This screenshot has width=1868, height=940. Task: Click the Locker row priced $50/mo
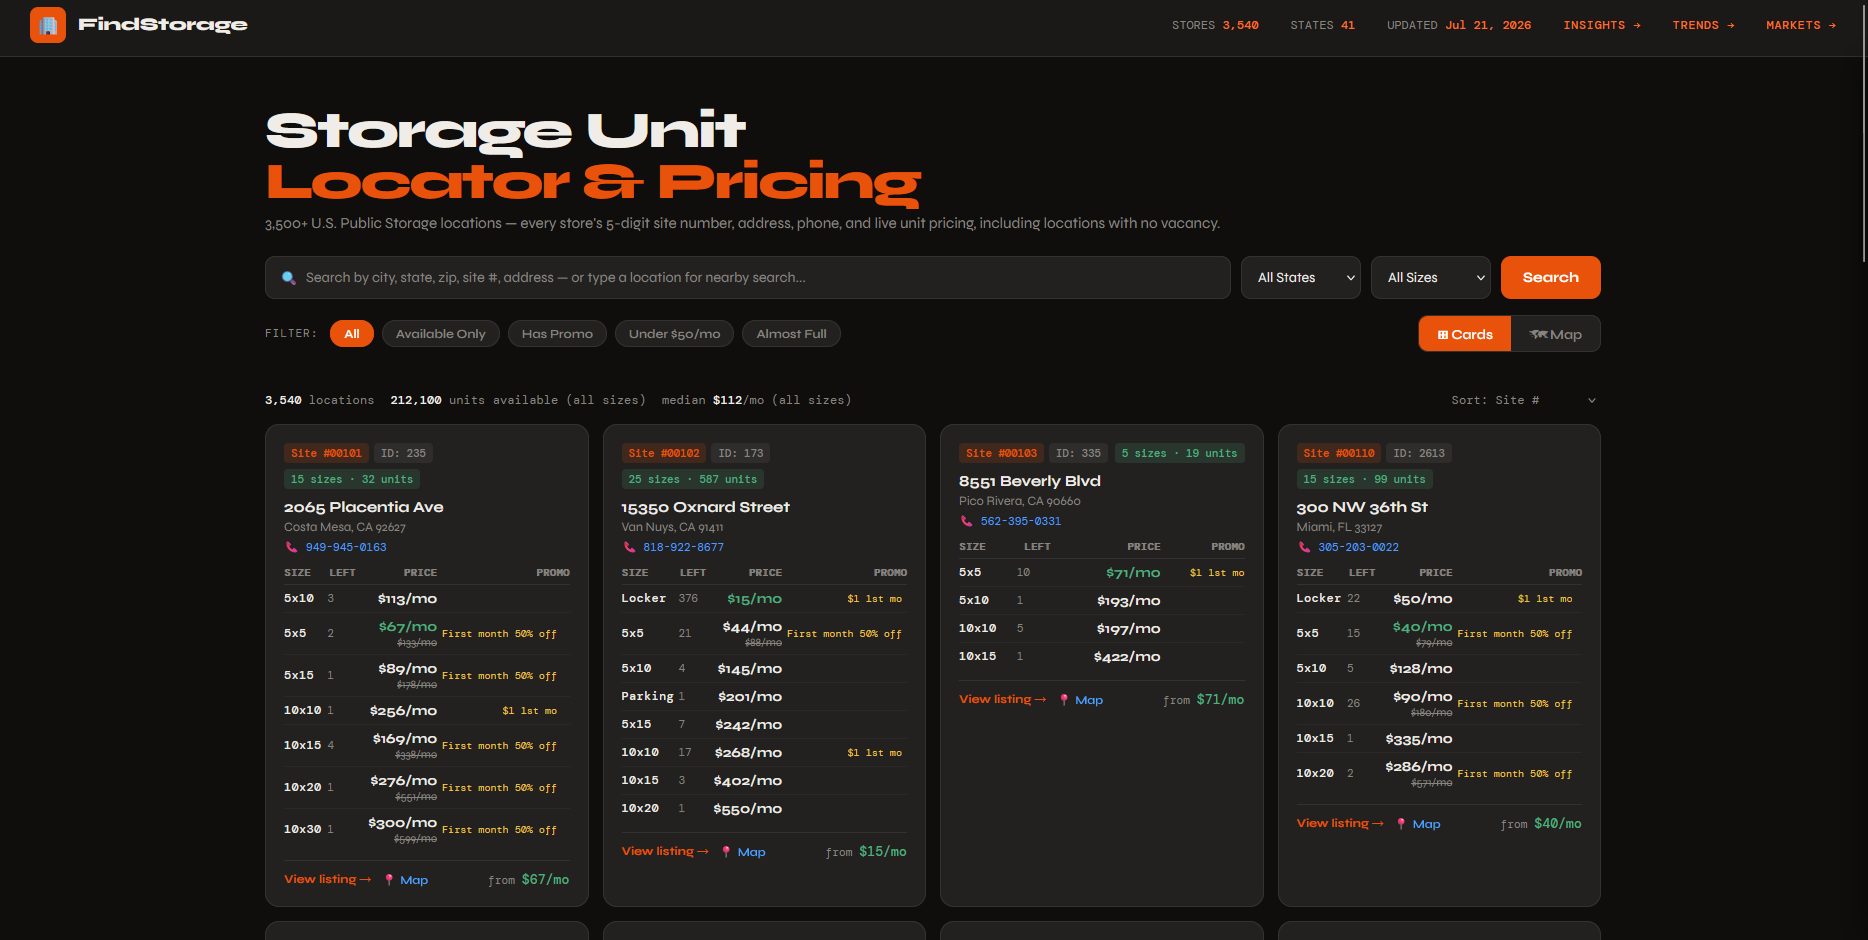tap(1439, 599)
